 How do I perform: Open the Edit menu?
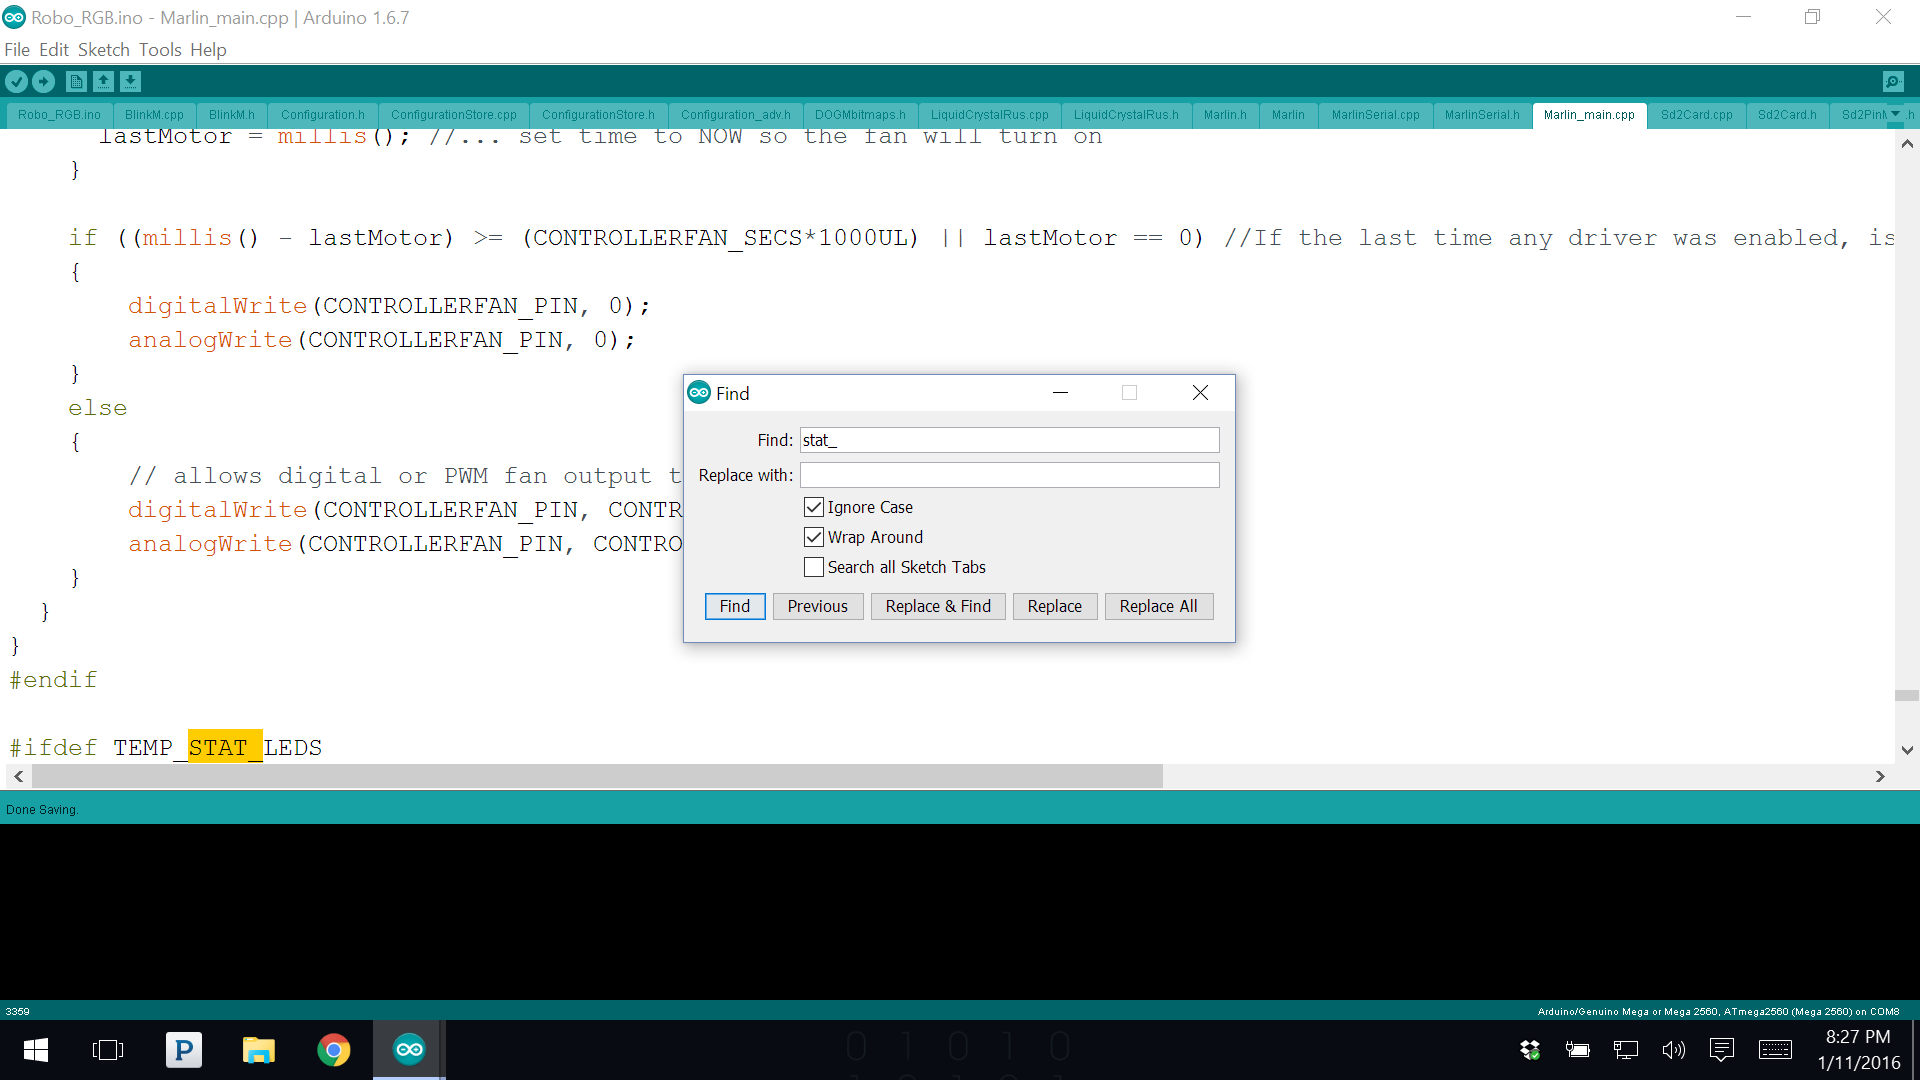pyautogui.click(x=54, y=50)
